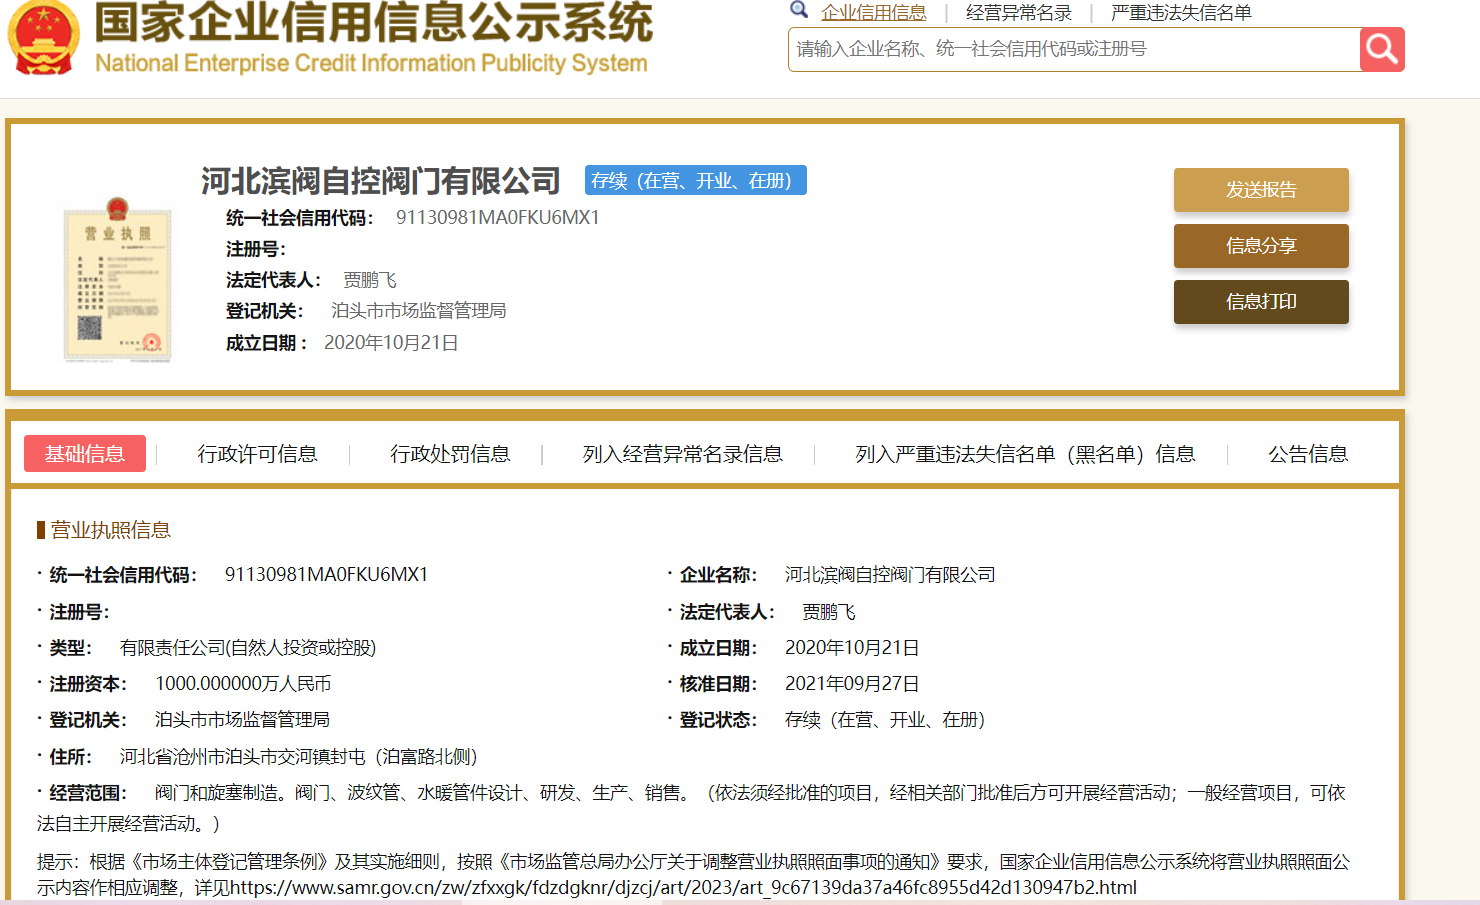Screen dimensions: 1480x905
Task: Switch to the 基础信息 tab
Action: [85, 454]
